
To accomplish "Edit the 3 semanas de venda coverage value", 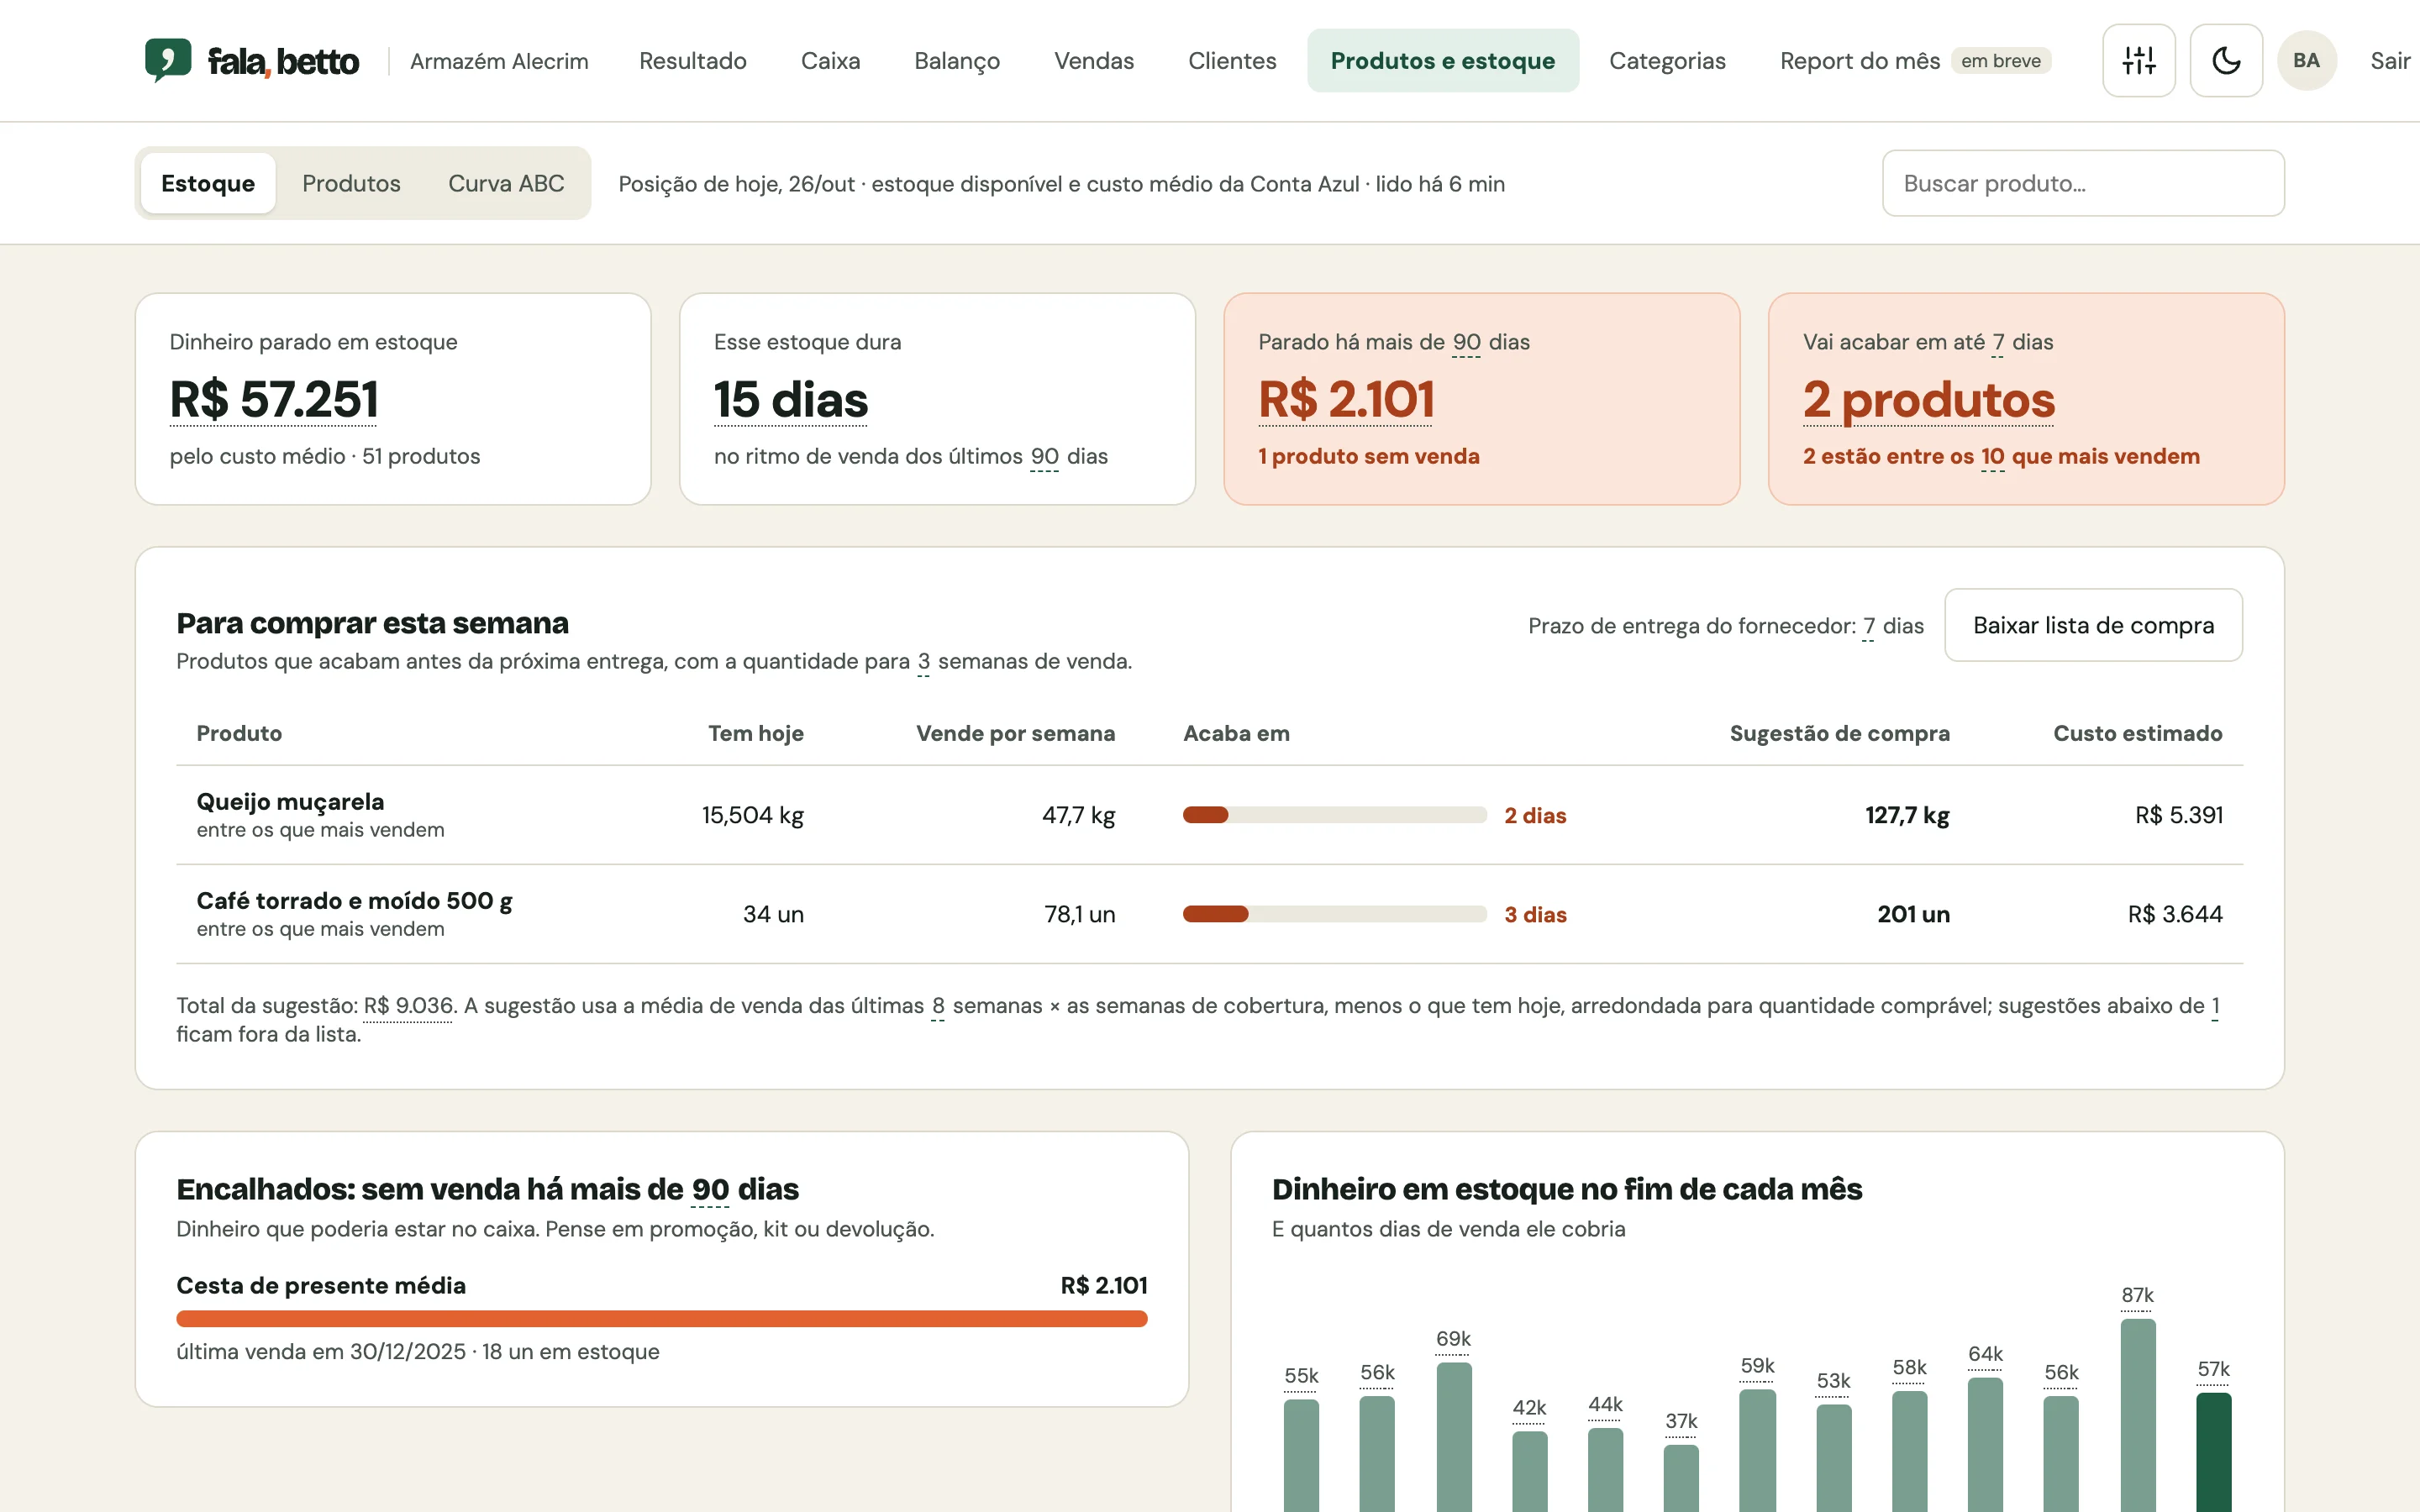I will point(923,661).
